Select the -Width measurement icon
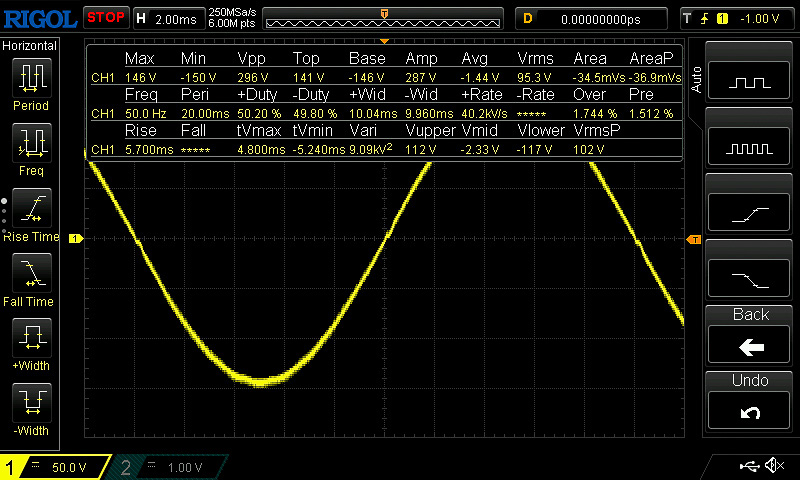The width and height of the screenshot is (800, 480). 32,402
